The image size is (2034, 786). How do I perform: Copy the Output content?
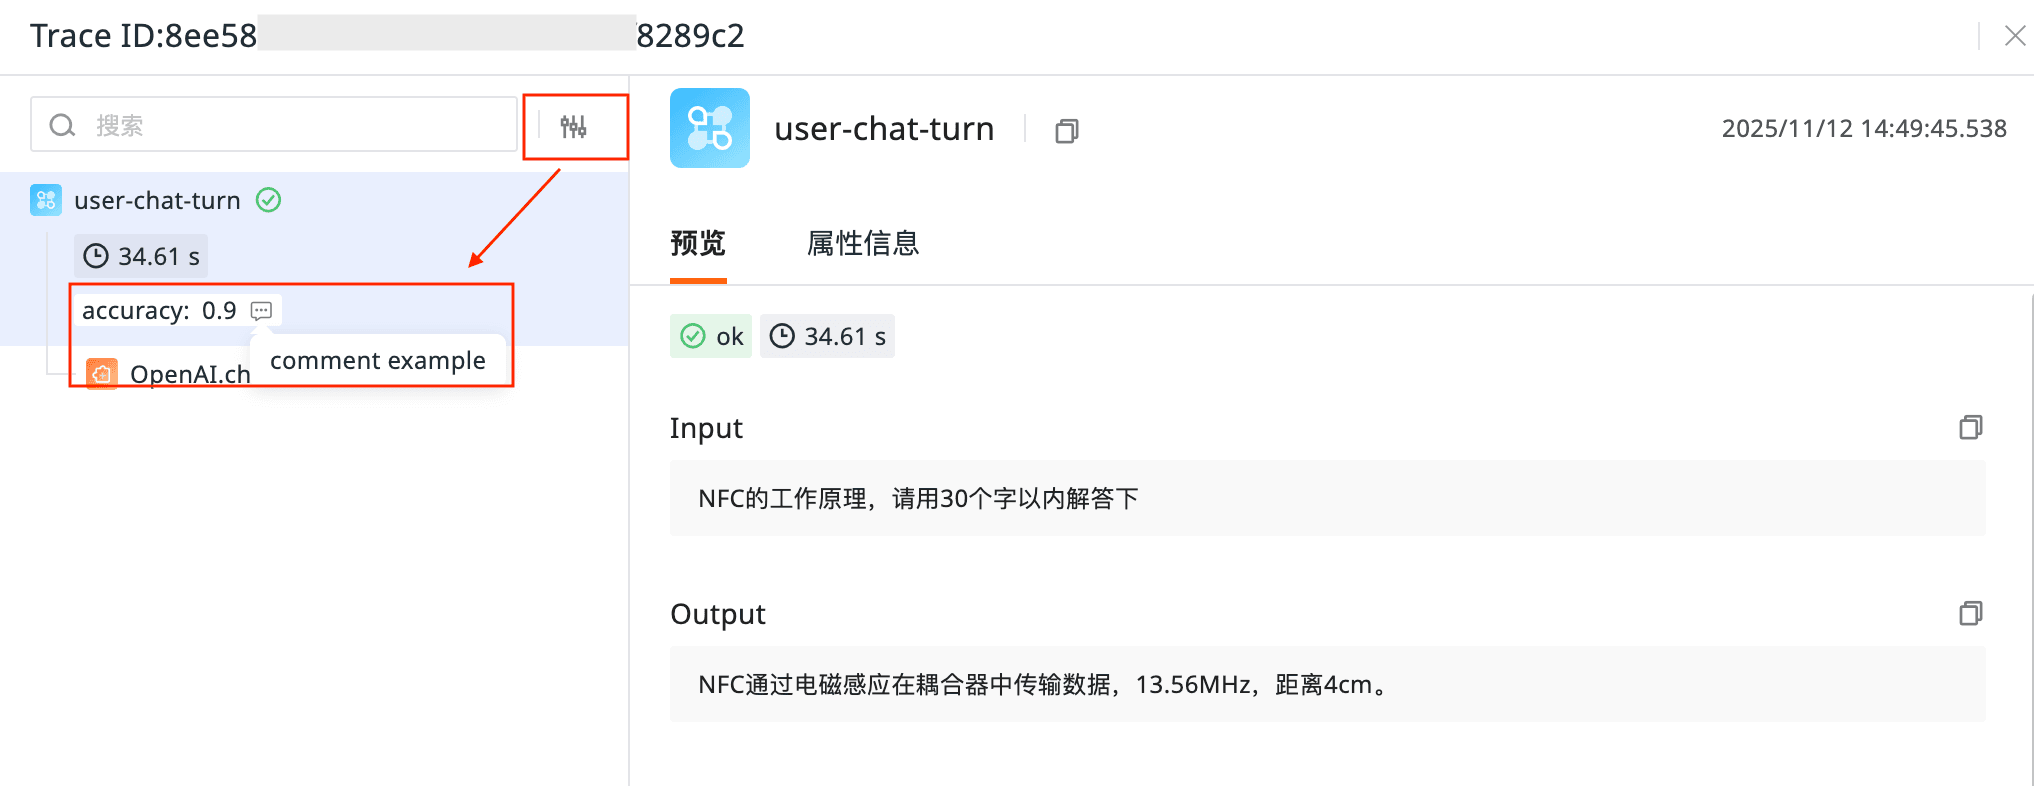(x=1970, y=613)
